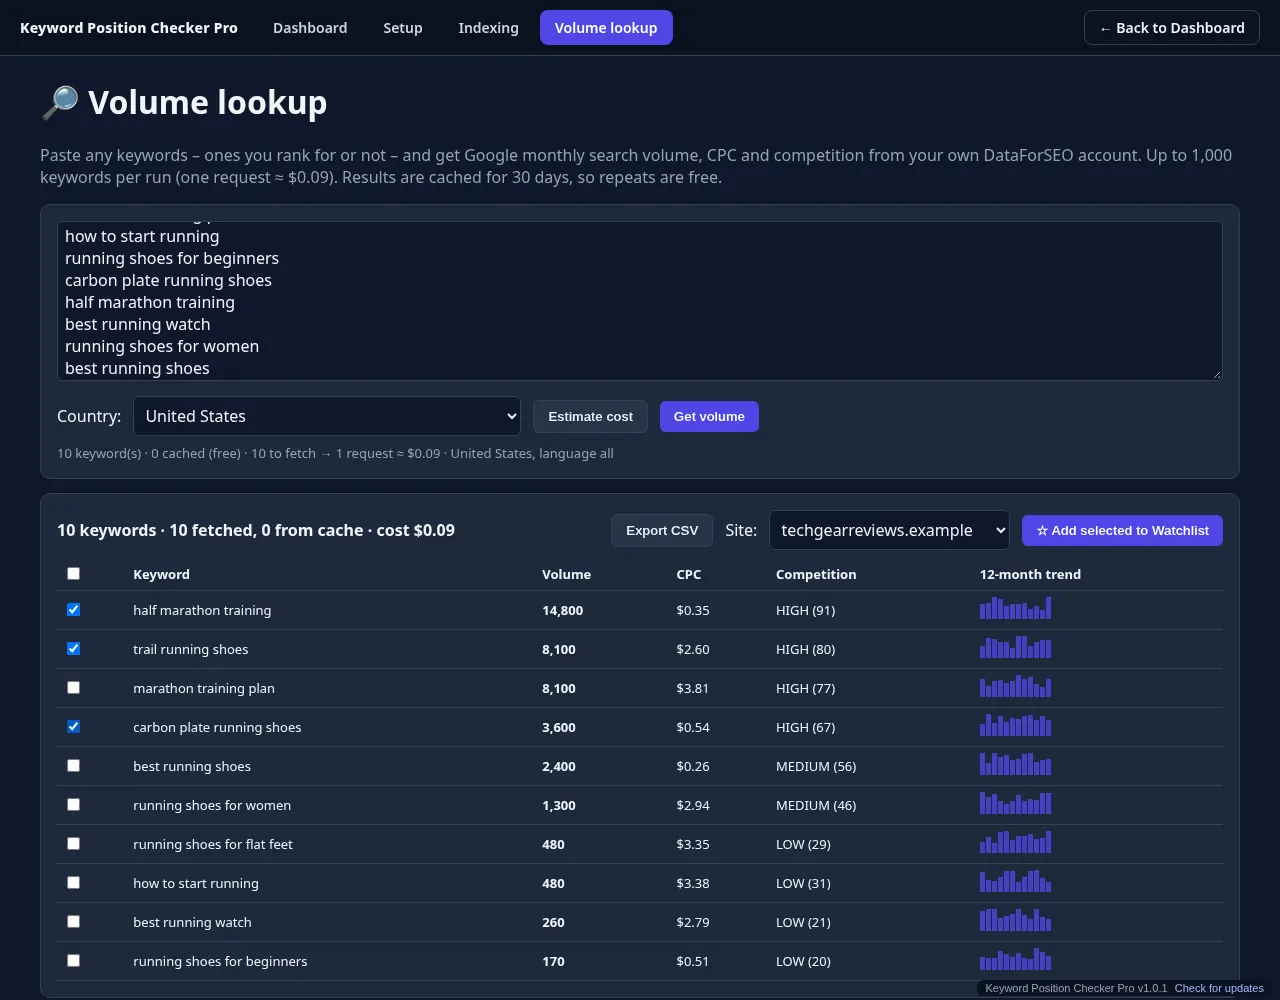This screenshot has width=1280, height=1000.
Task: Click the version label v1.0.1
Action: pyautogui.click(x=1076, y=988)
